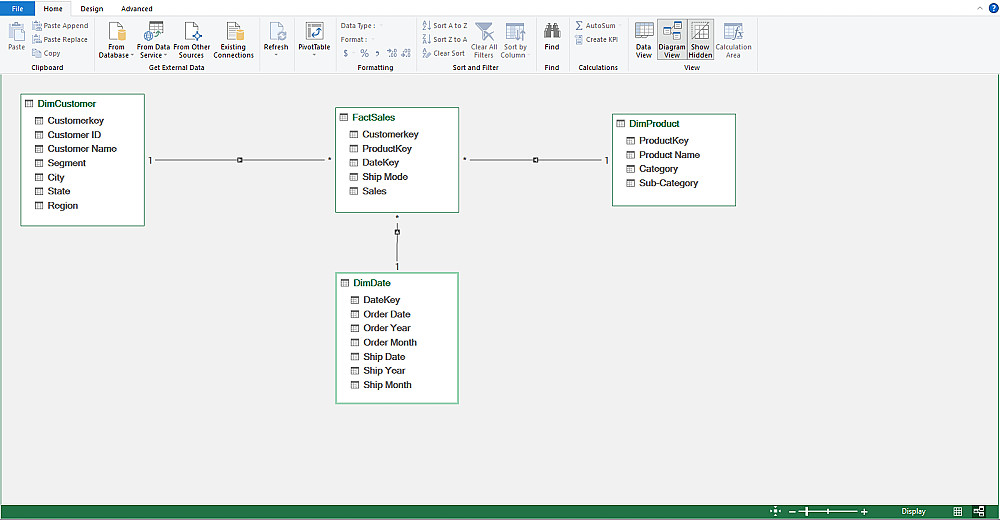The height and width of the screenshot is (520, 1000).
Task: Click Sort Z to A
Action: click(x=445, y=40)
